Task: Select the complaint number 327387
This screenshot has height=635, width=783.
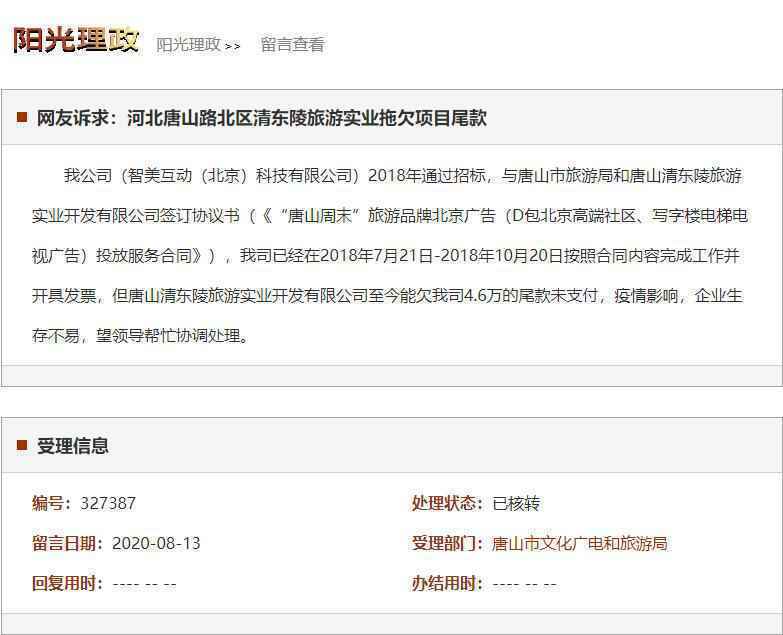Action: click(108, 503)
